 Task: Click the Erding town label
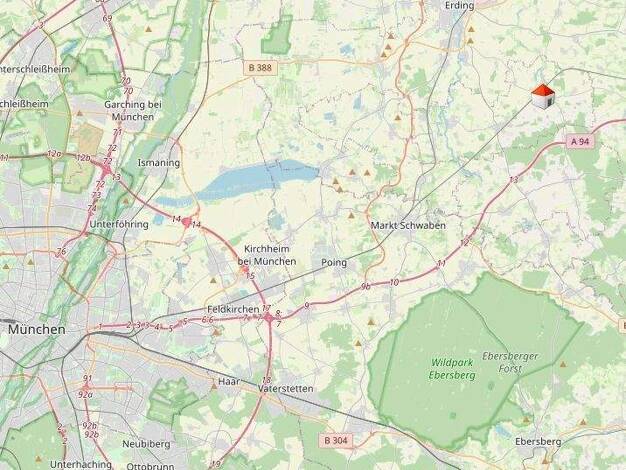coord(460,6)
